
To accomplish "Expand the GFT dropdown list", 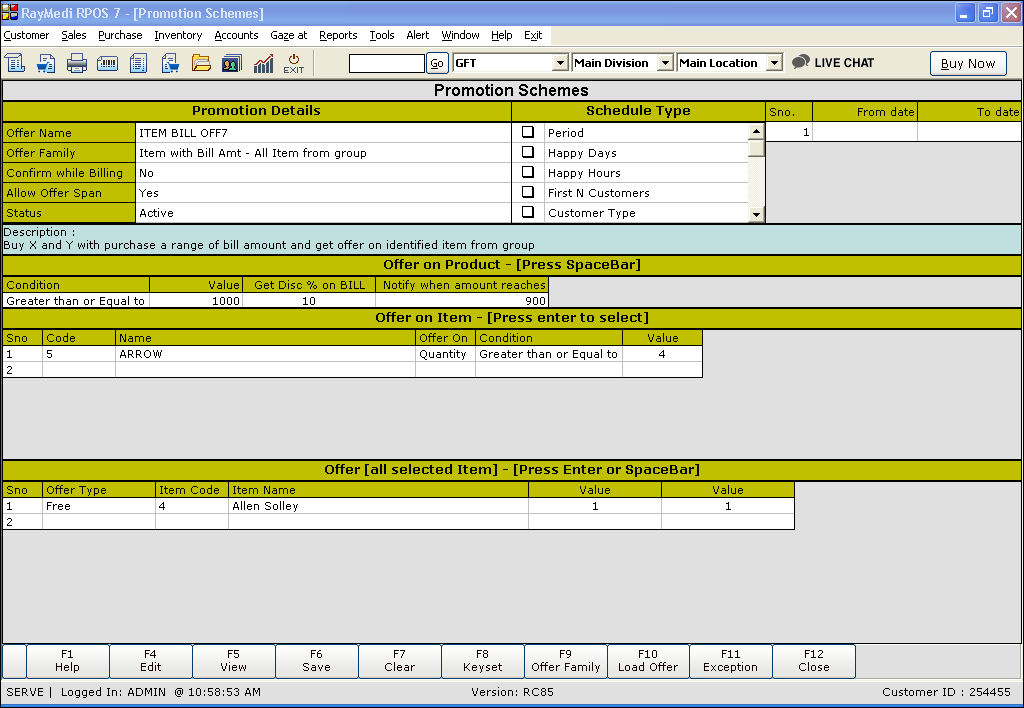I will 560,63.
